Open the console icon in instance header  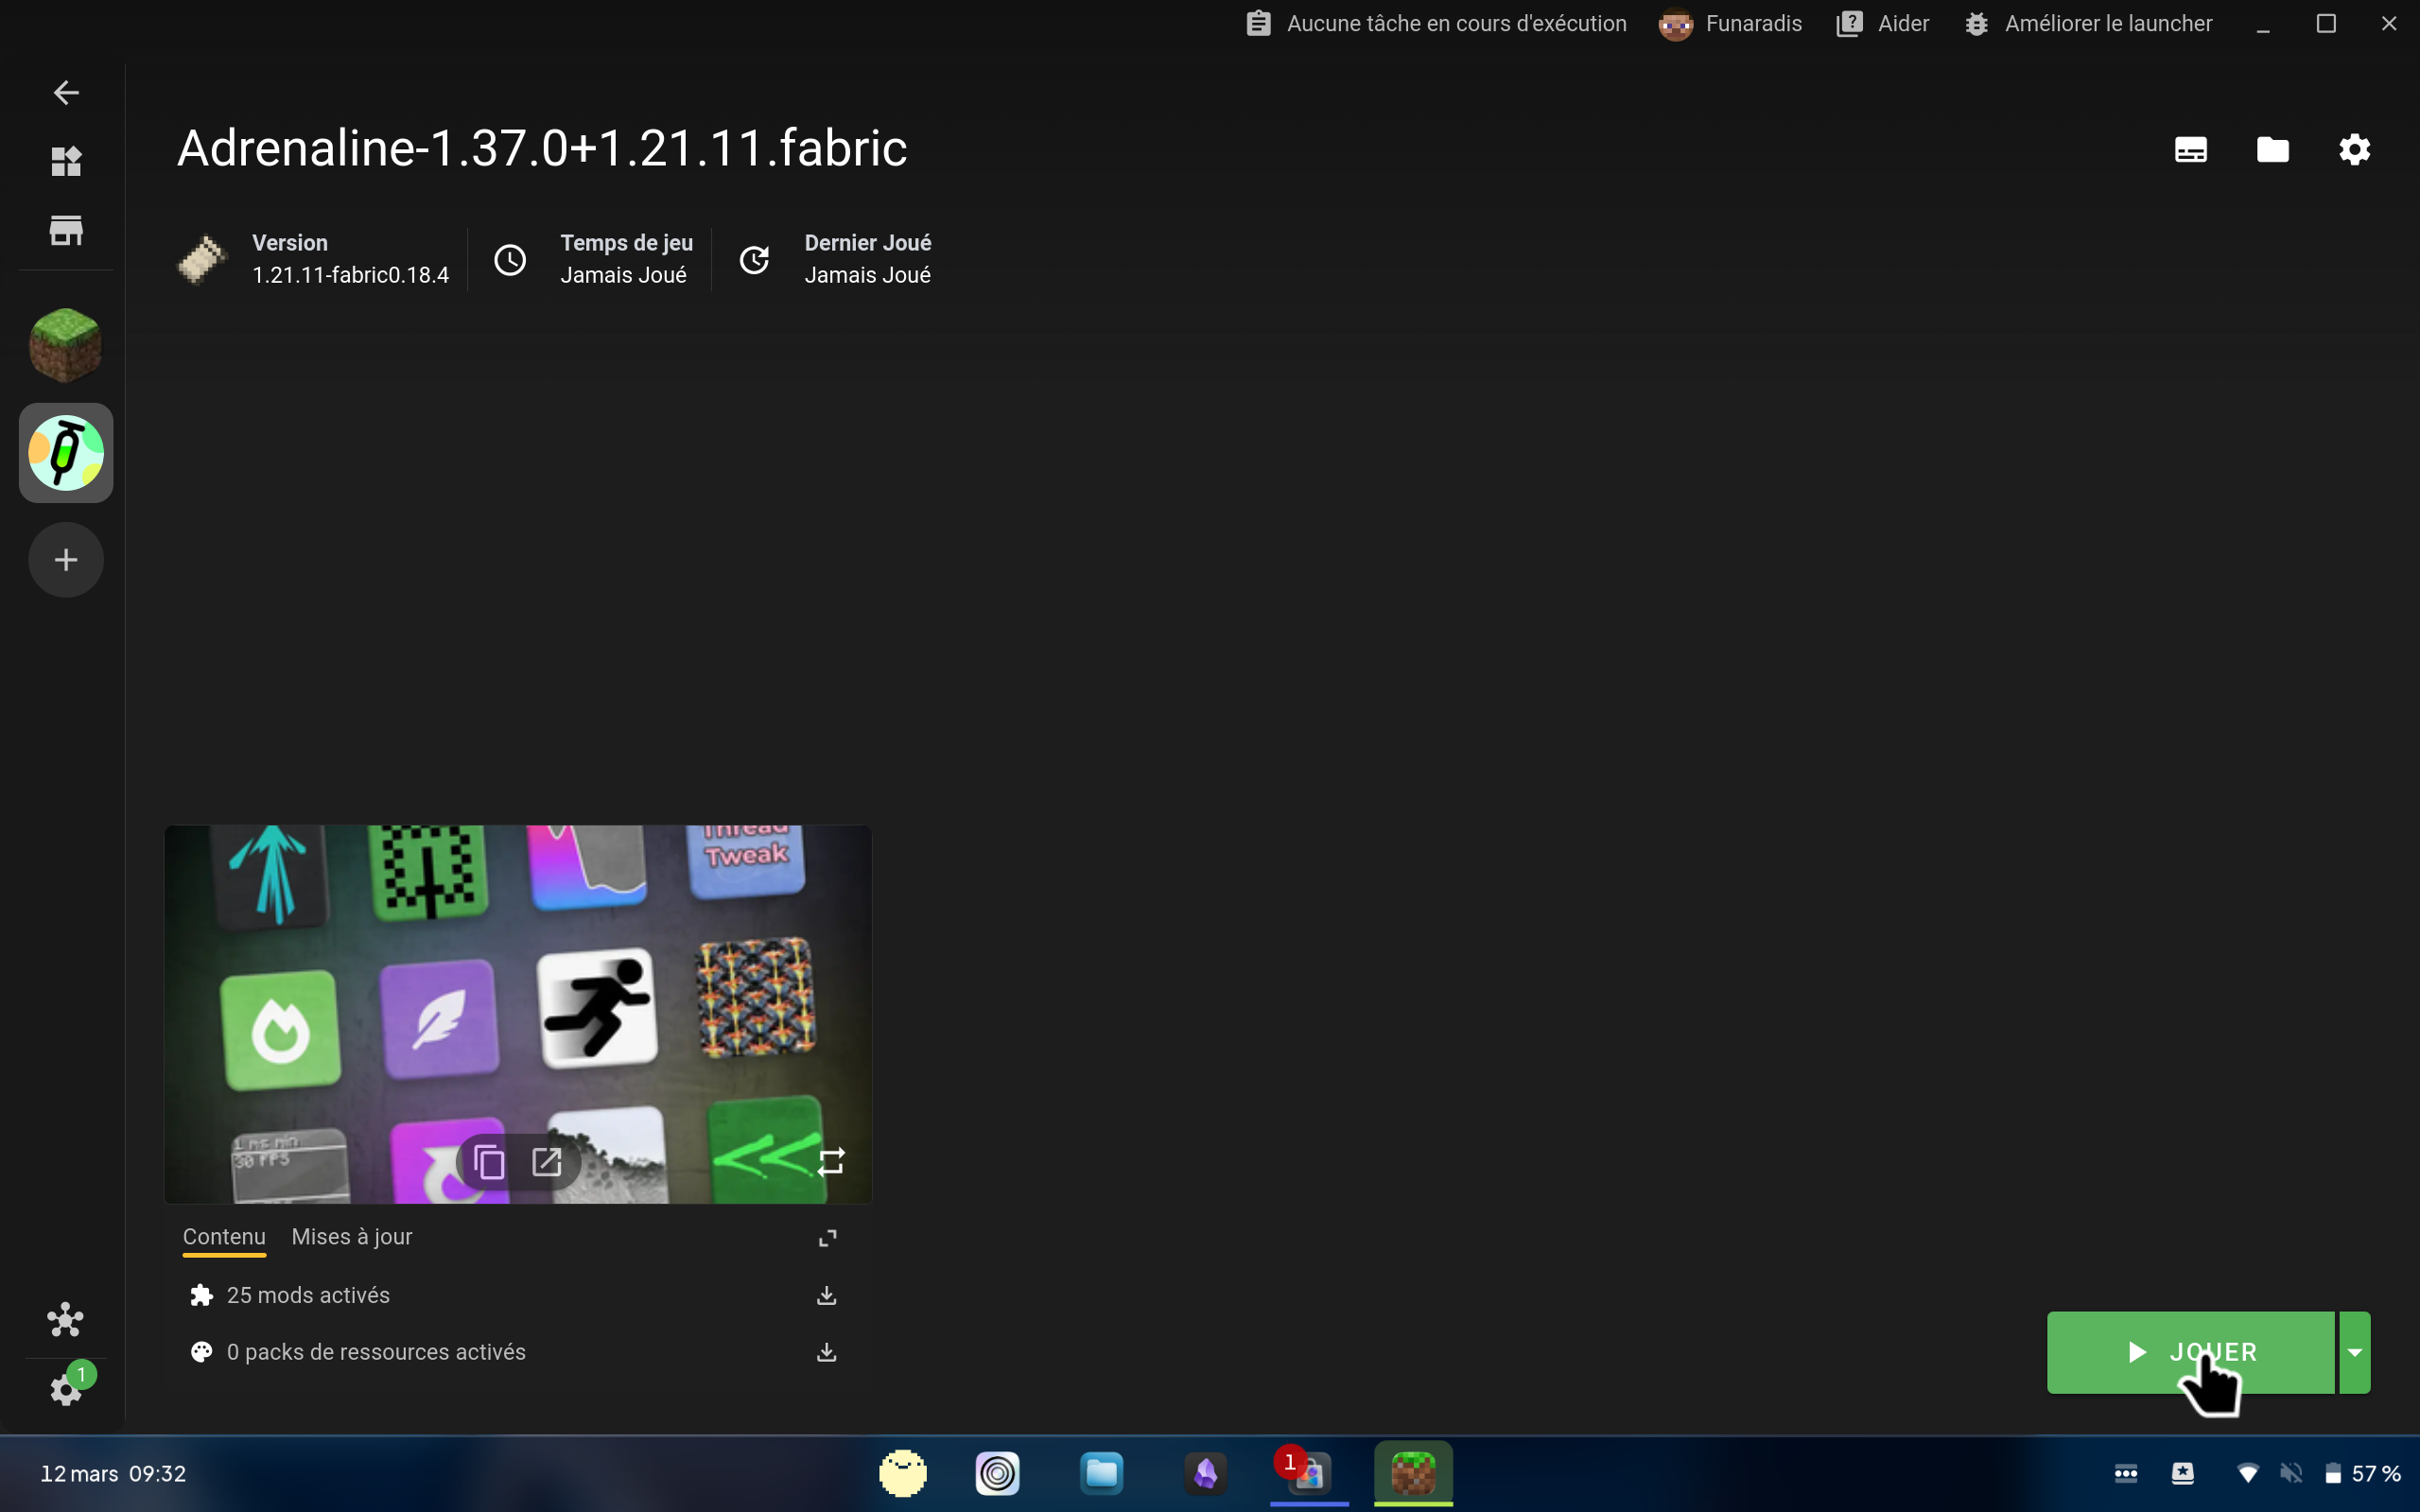[x=2191, y=150]
